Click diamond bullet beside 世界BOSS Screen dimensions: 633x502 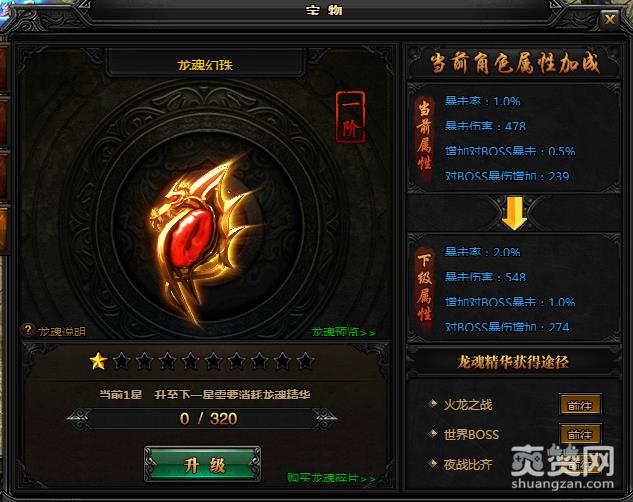coord(433,433)
